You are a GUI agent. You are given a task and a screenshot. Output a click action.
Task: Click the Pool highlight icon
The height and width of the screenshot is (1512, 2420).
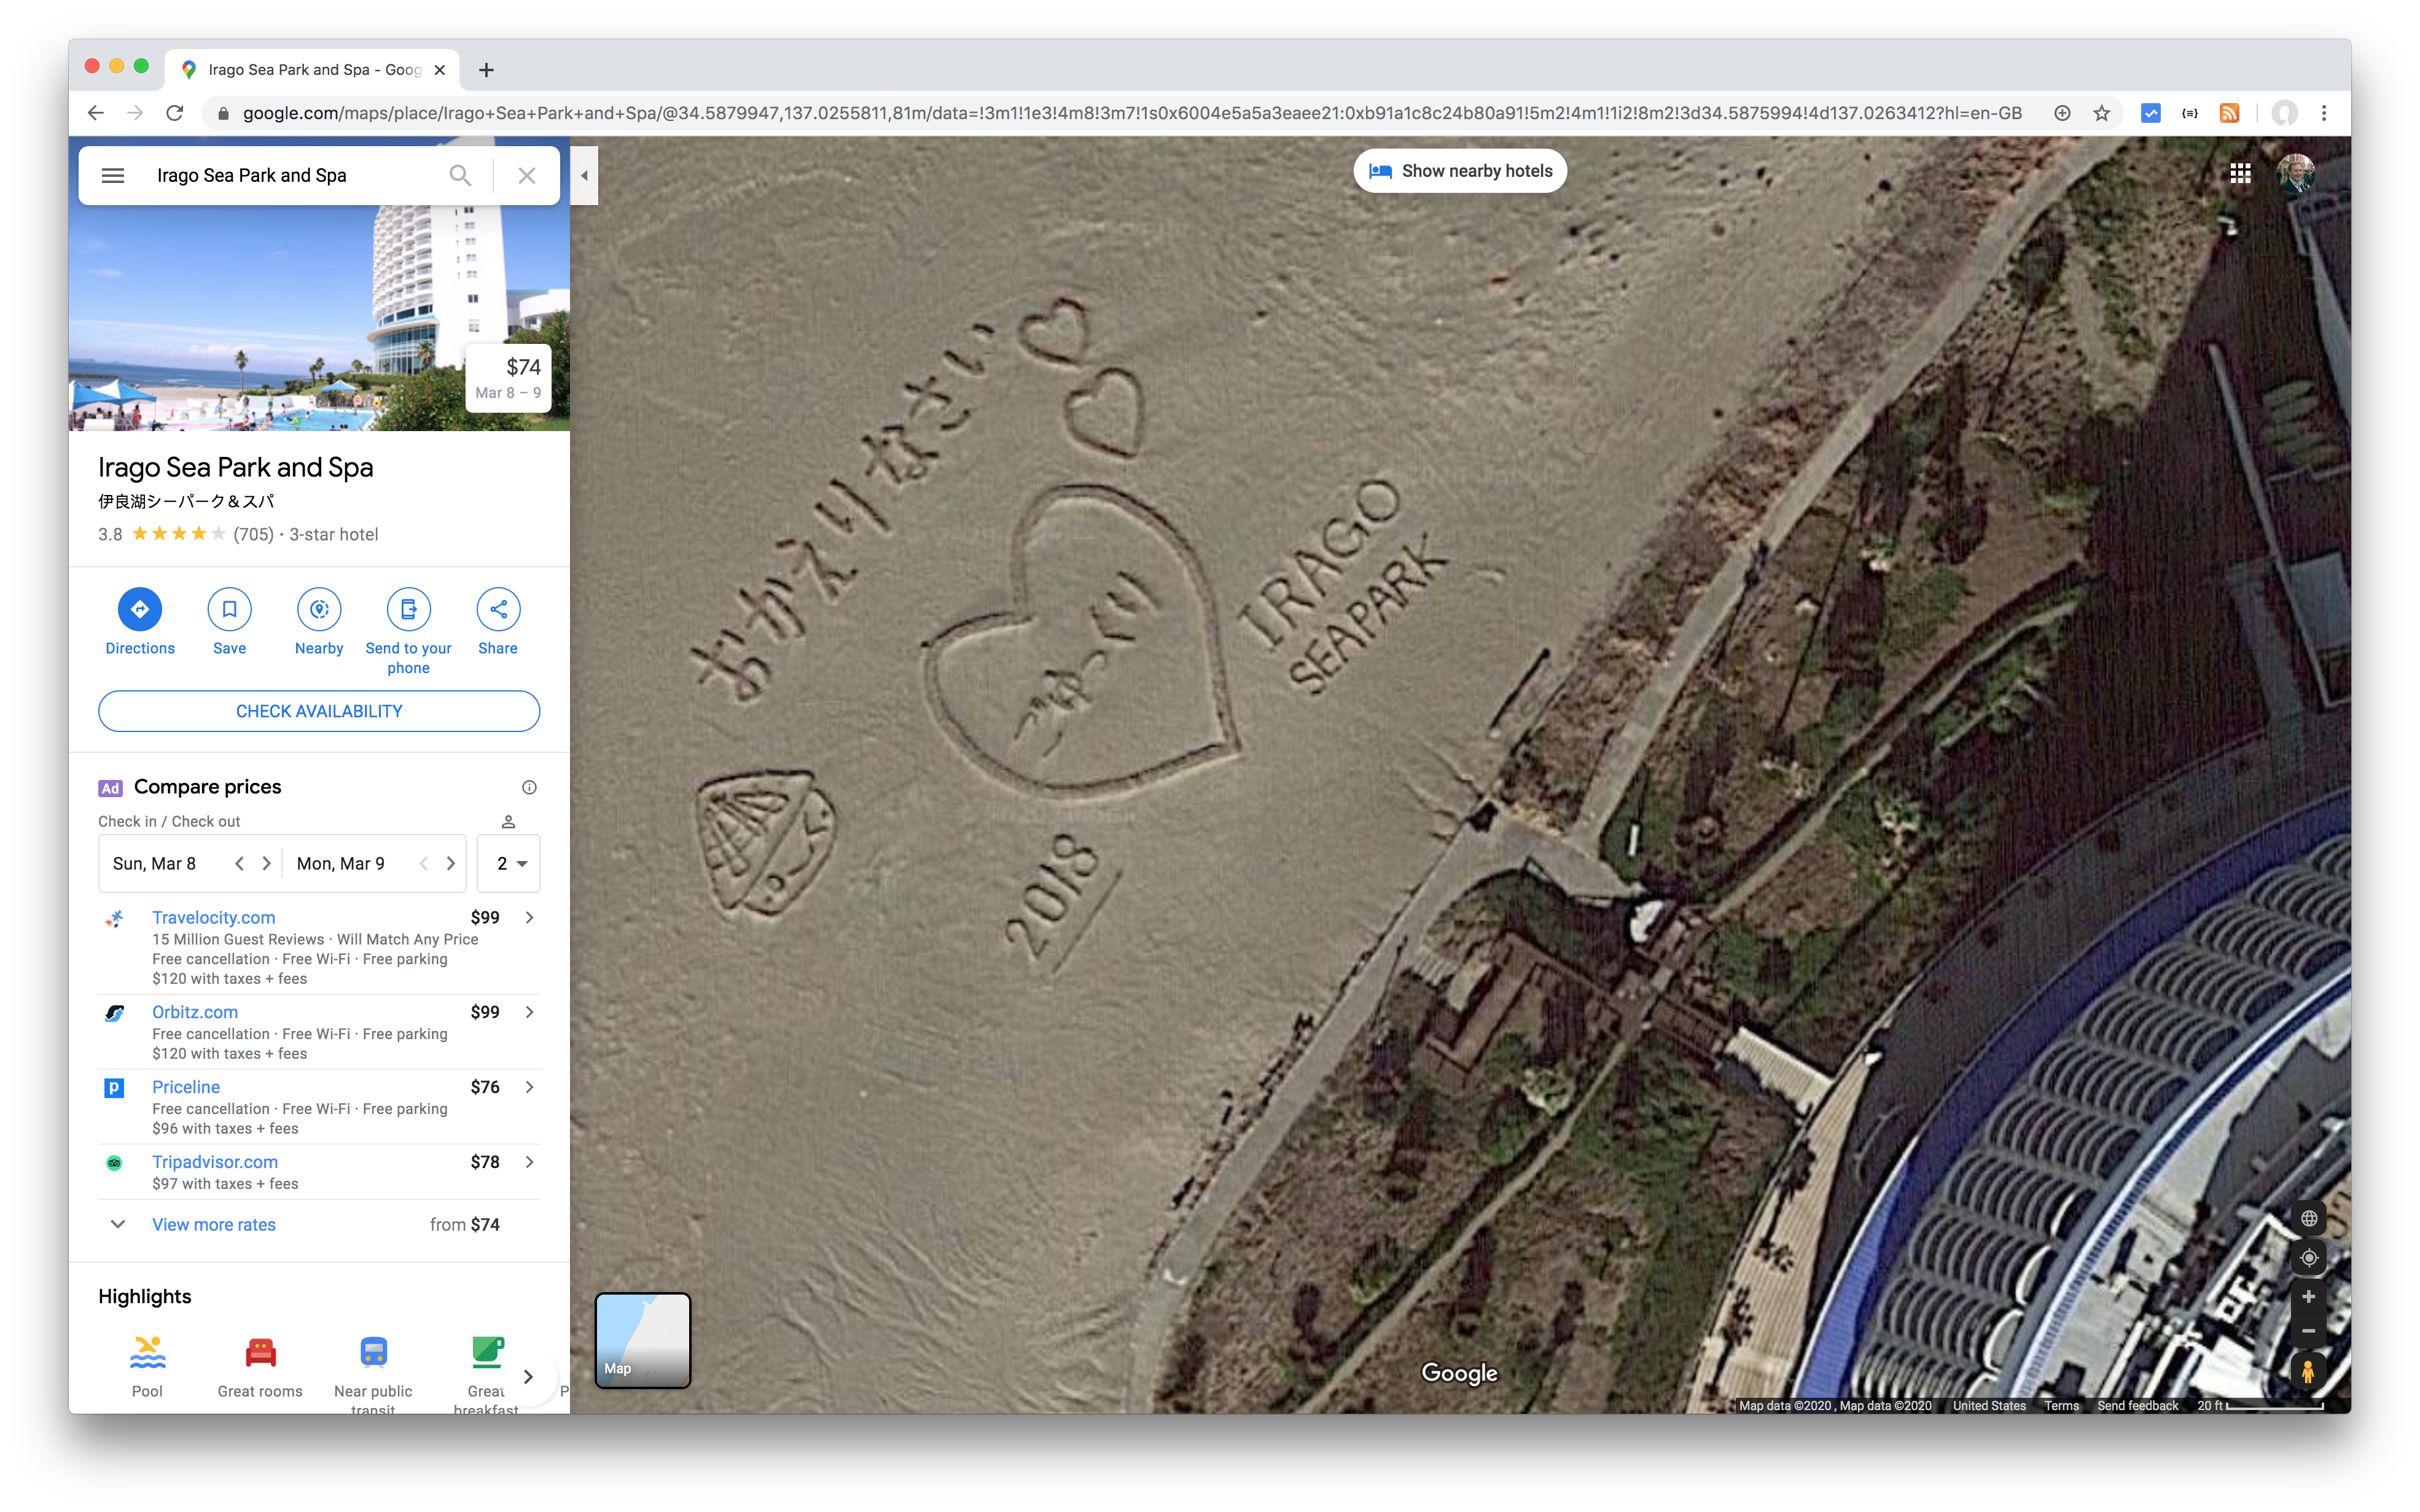(147, 1353)
